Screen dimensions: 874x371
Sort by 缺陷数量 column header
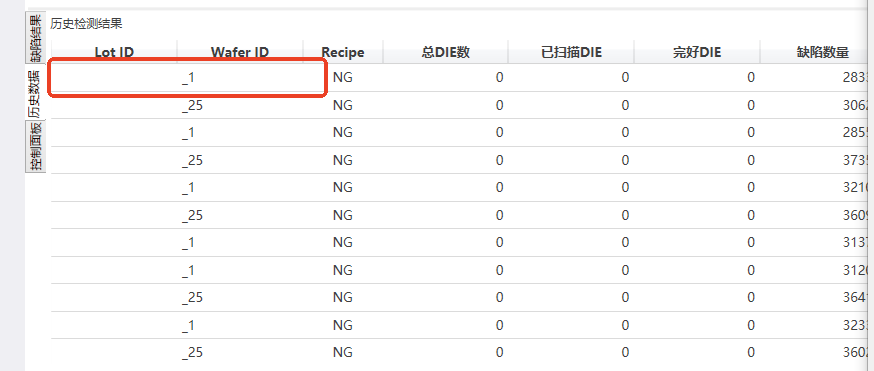click(817, 52)
